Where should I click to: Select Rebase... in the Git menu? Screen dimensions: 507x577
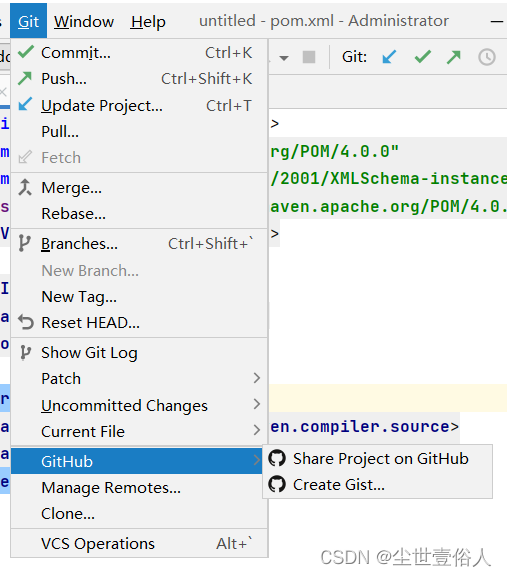(x=139, y=214)
